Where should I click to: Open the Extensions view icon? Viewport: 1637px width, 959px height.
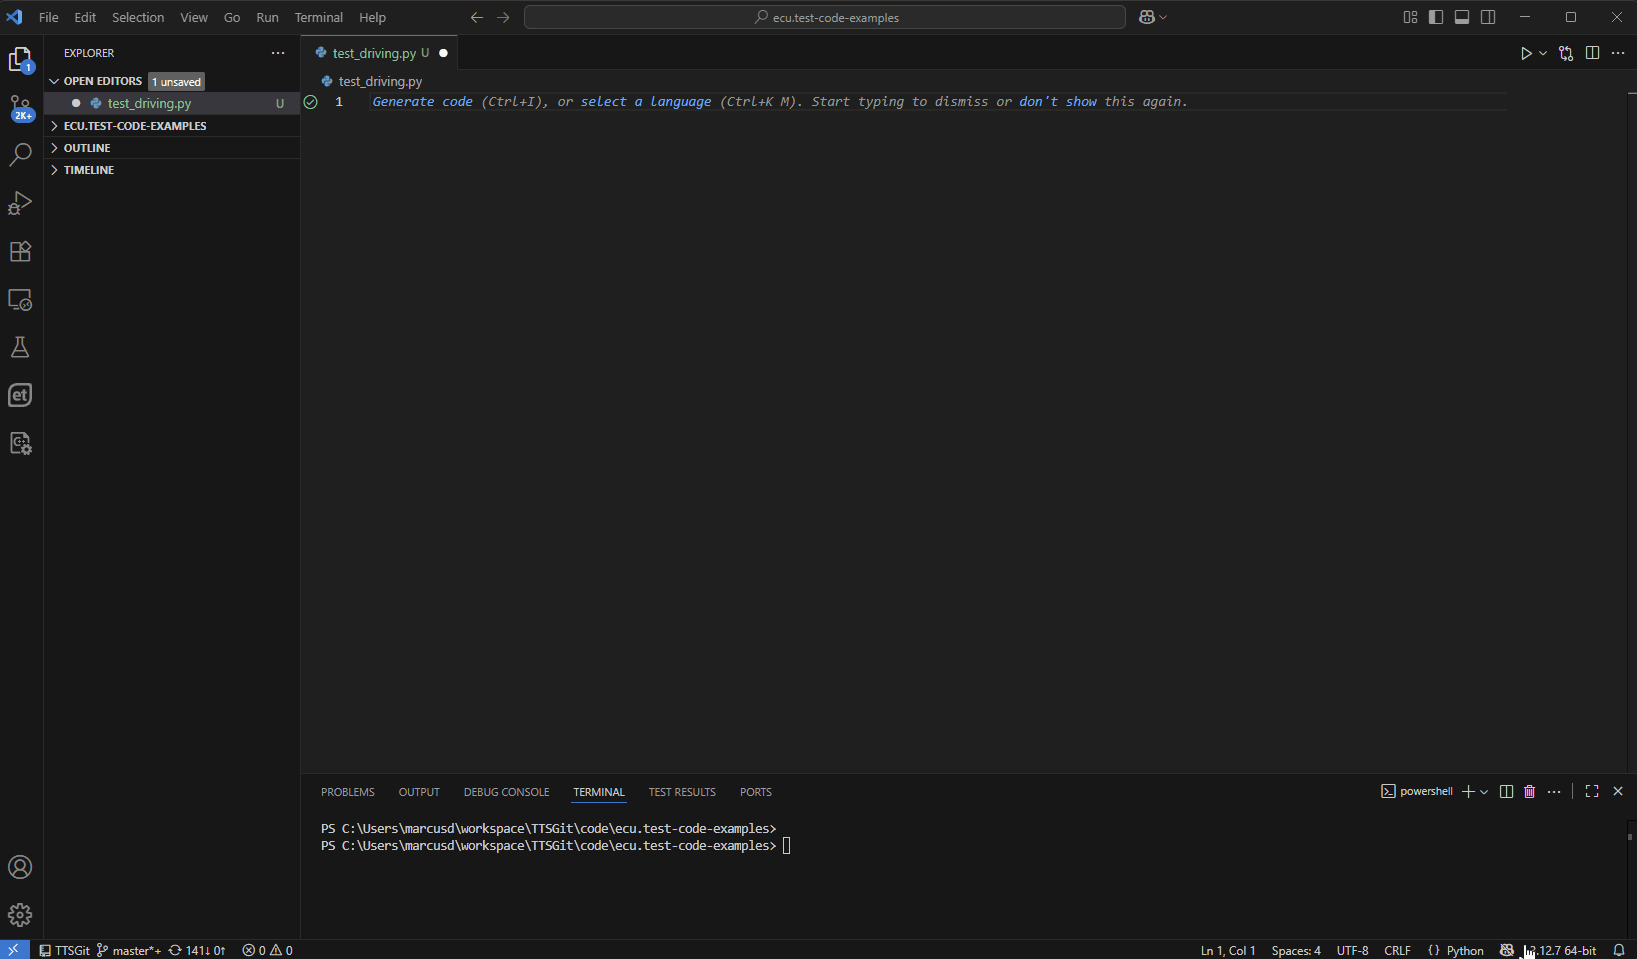pos(20,251)
